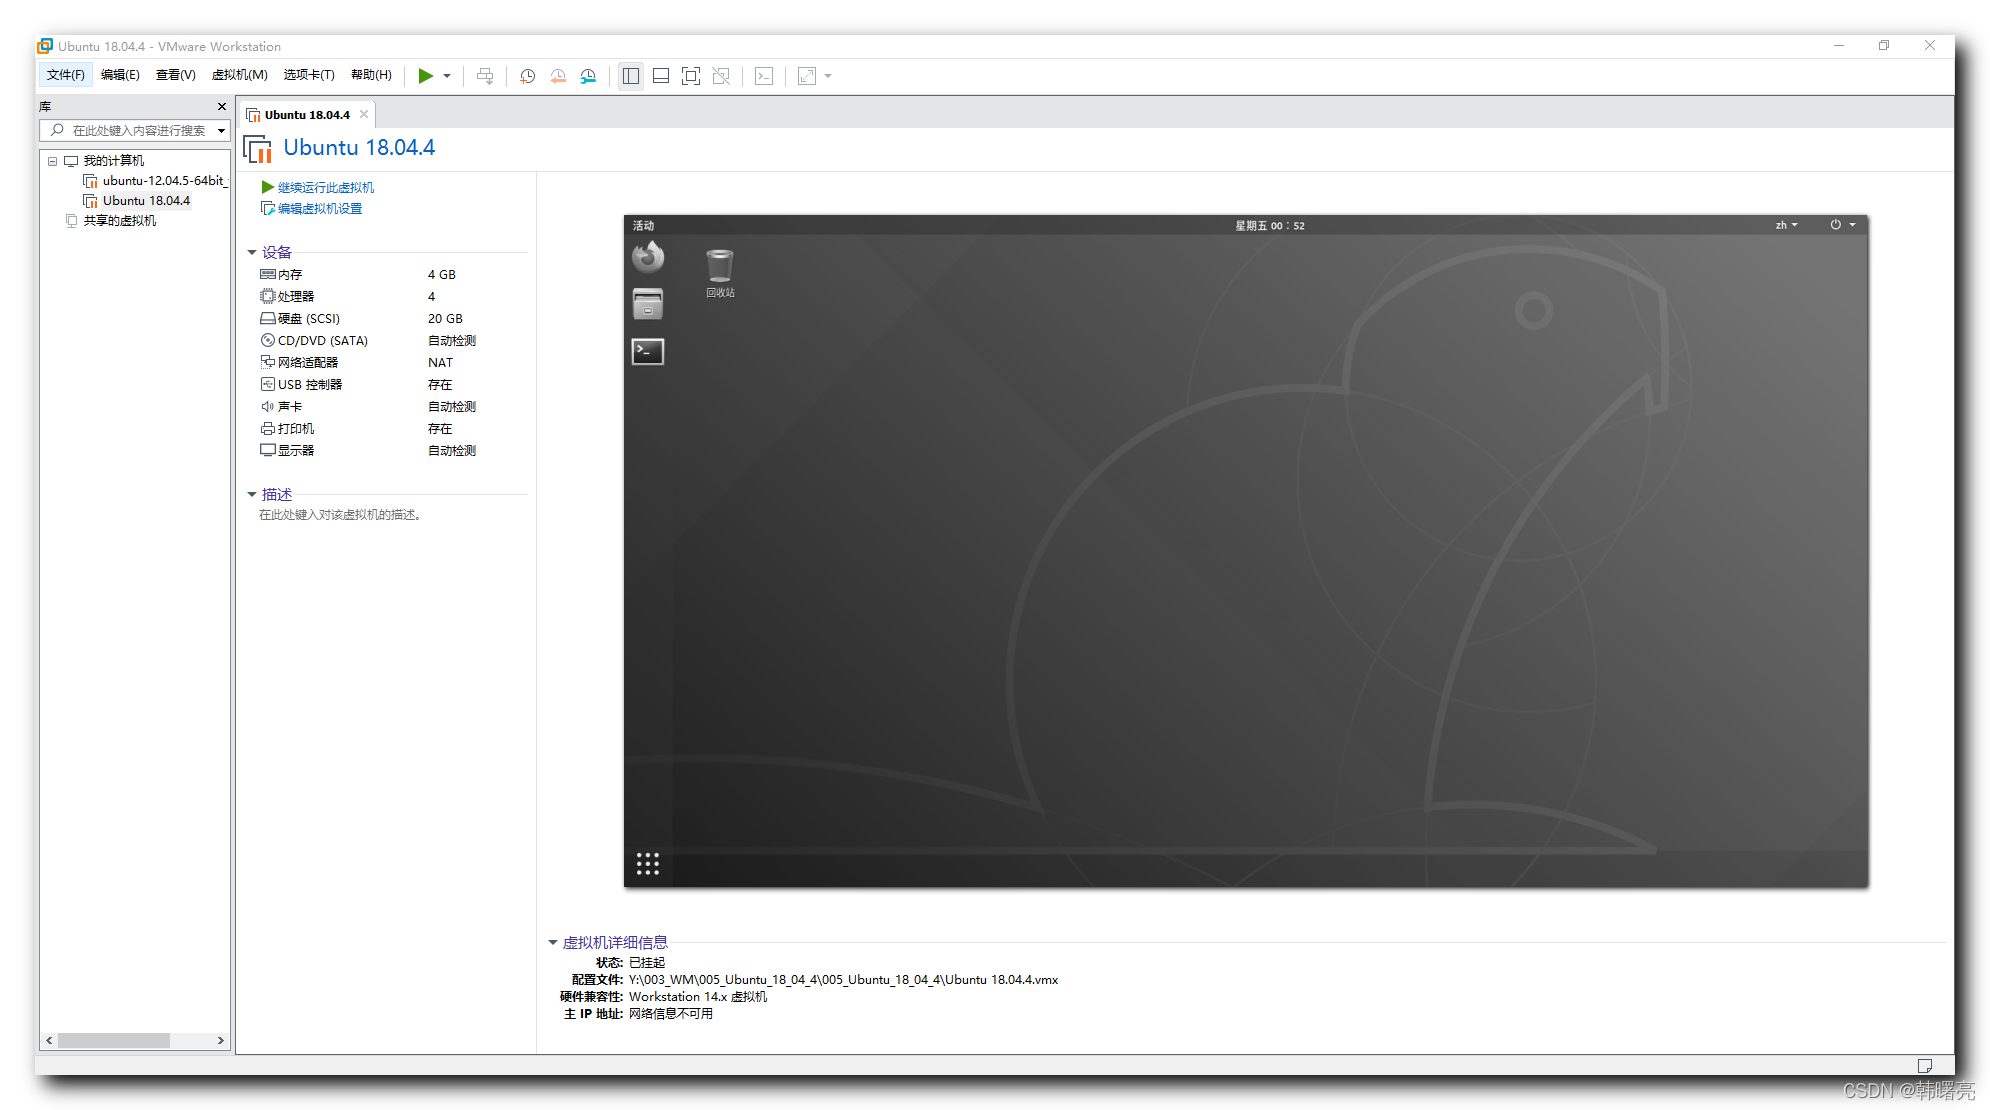Image resolution: width=1990 pixels, height=1110 pixels.
Task: Click the stretch guest display icon
Action: pyautogui.click(x=807, y=76)
